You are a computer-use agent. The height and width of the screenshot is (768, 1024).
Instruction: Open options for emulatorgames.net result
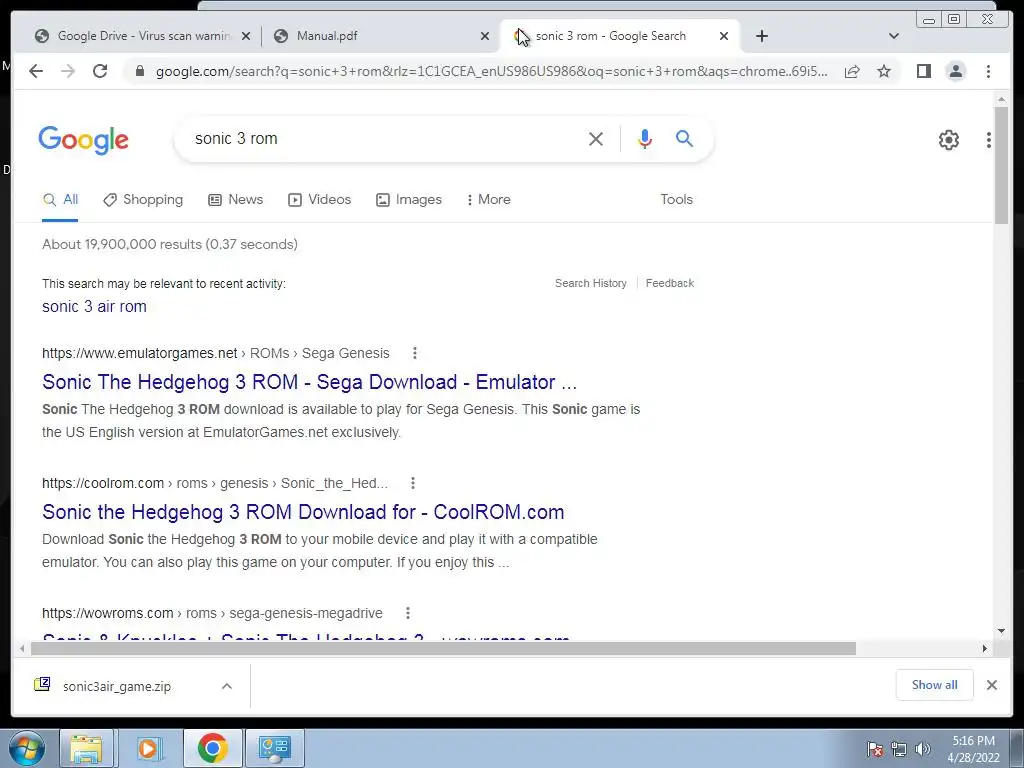[x=415, y=353]
